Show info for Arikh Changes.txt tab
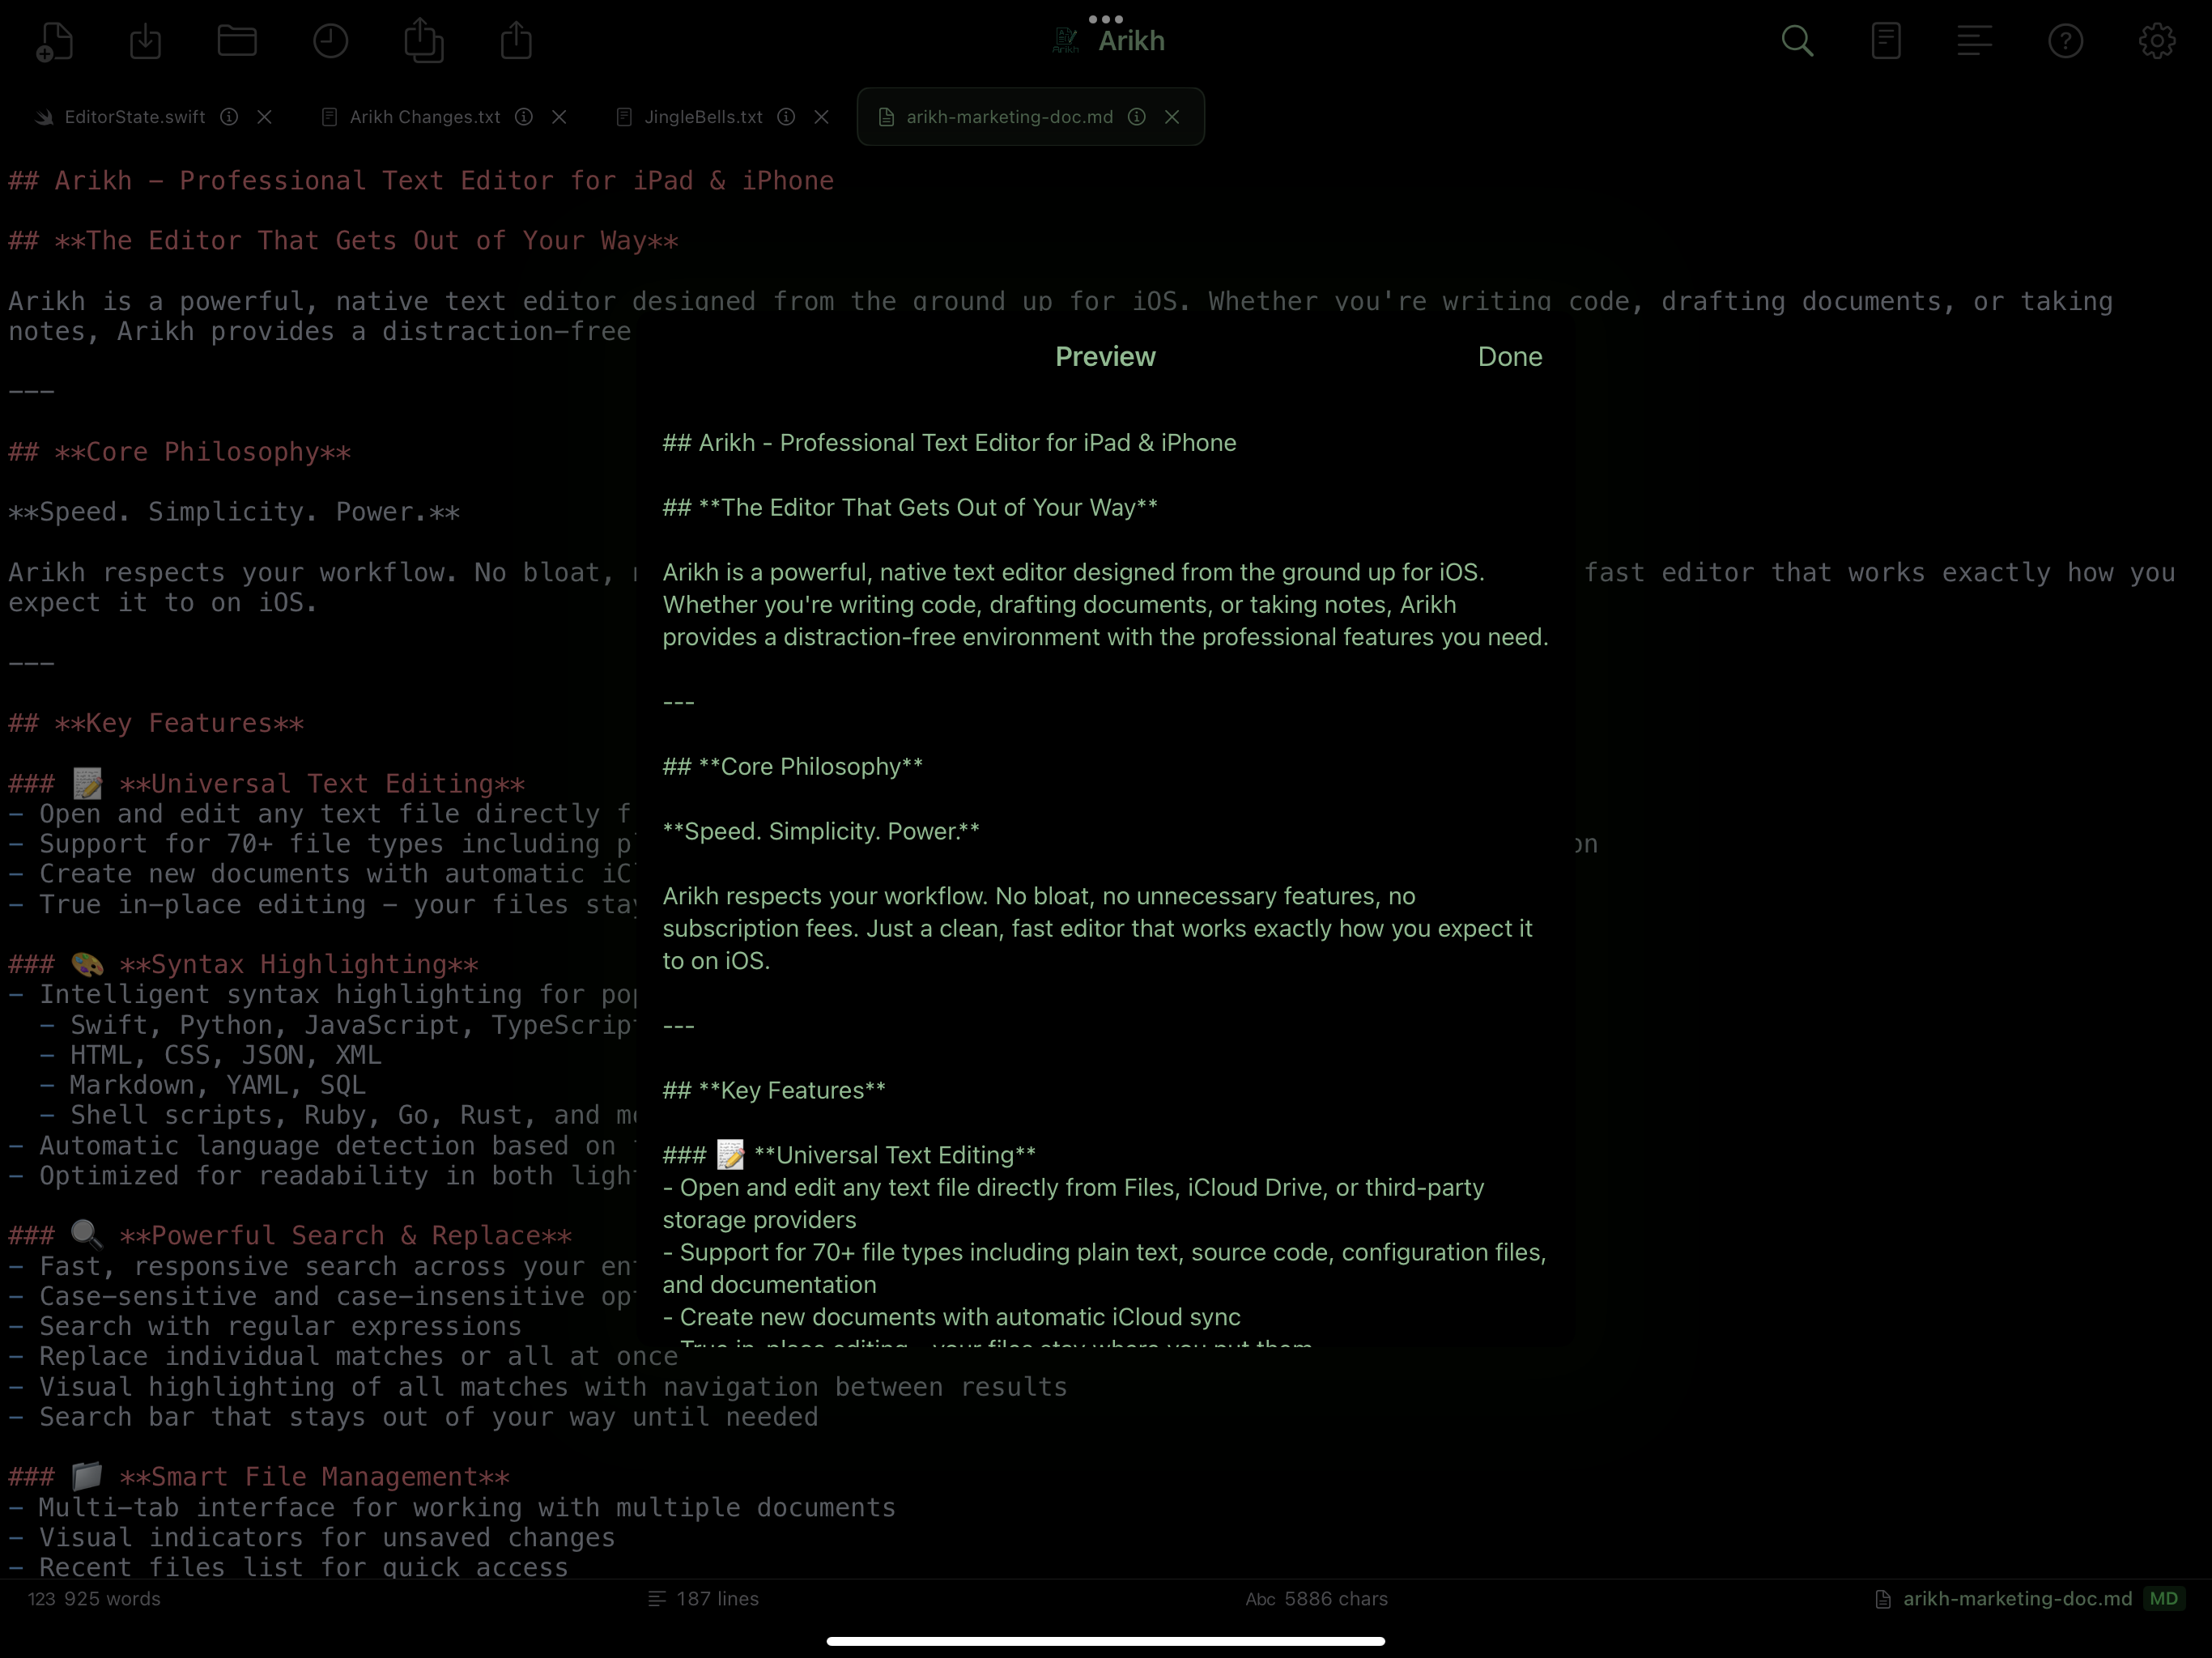 [524, 117]
